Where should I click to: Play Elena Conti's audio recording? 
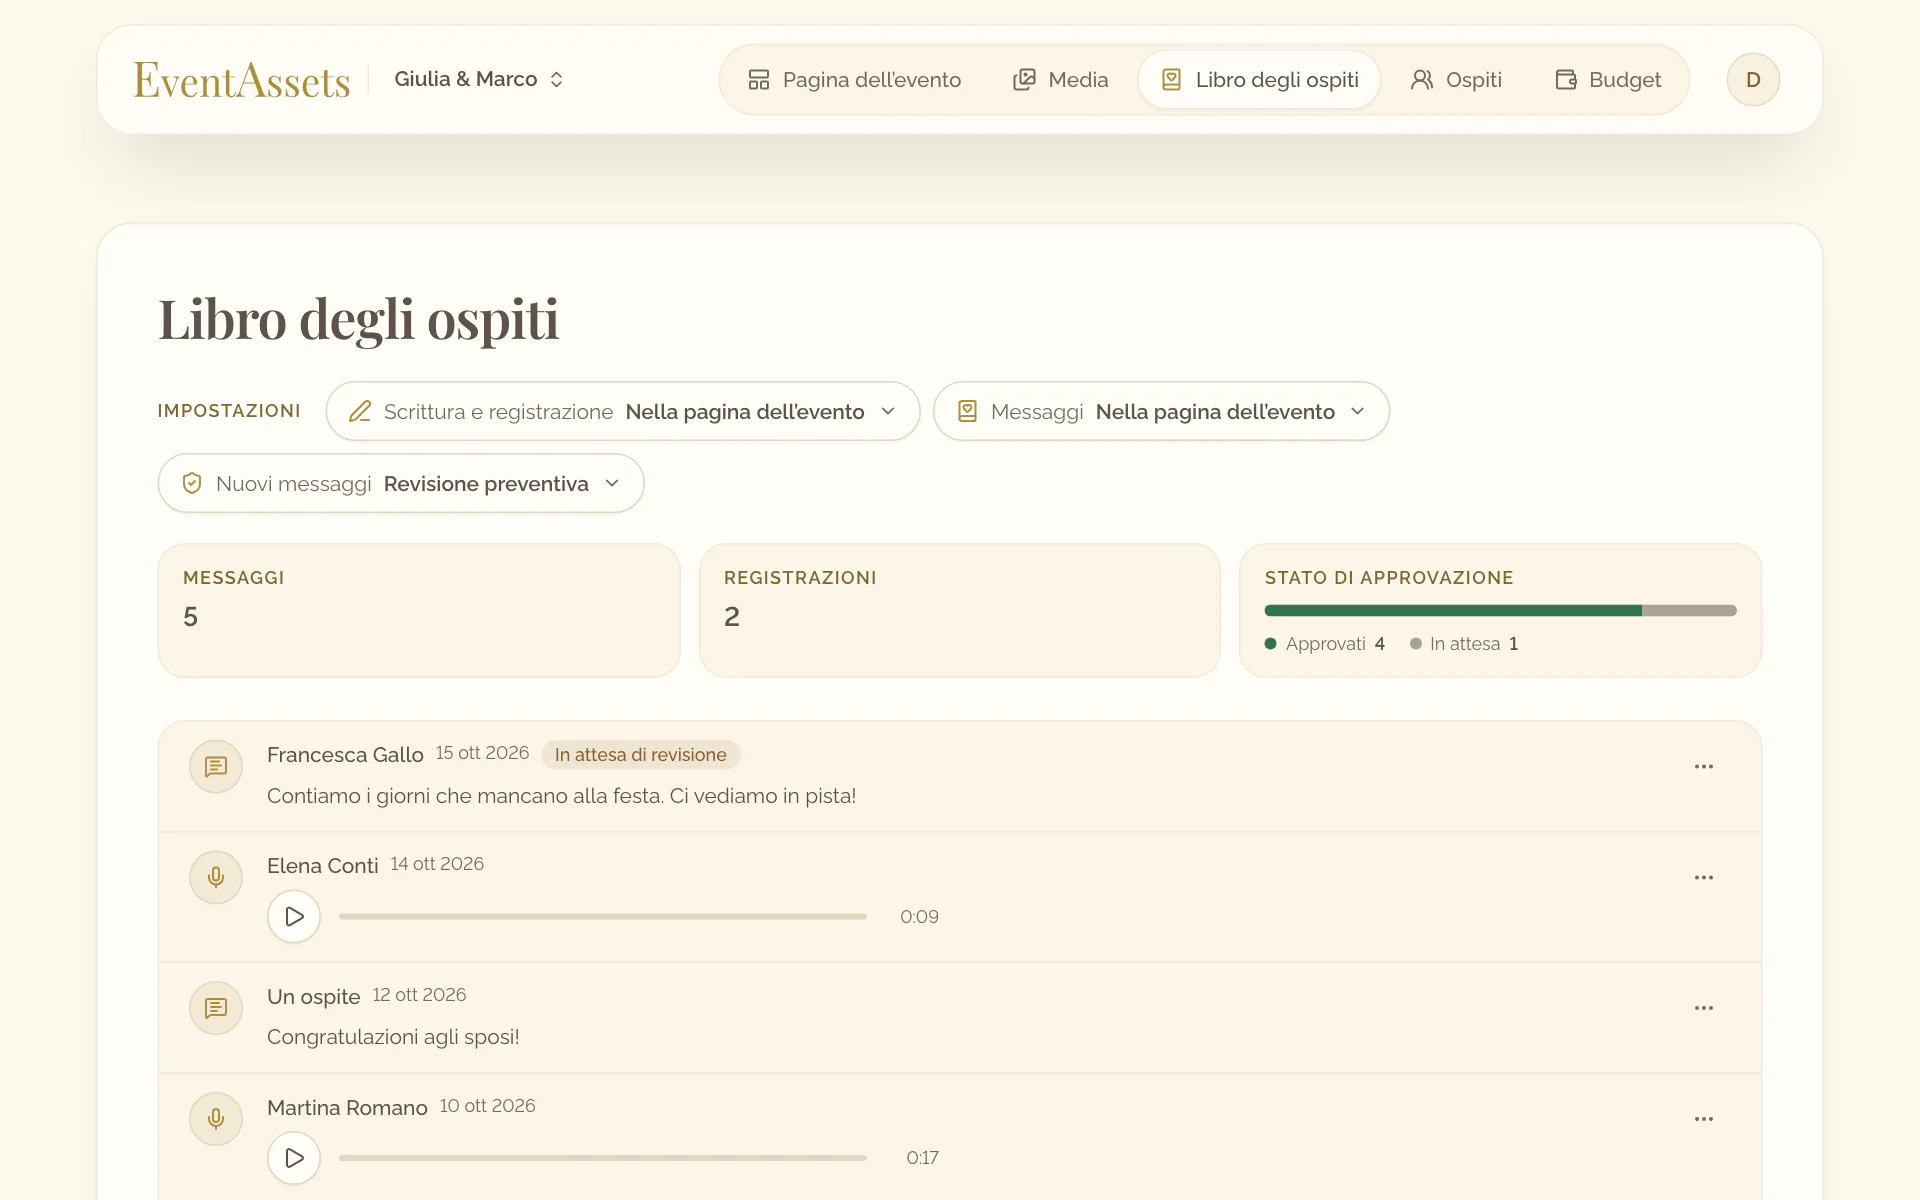(294, 917)
